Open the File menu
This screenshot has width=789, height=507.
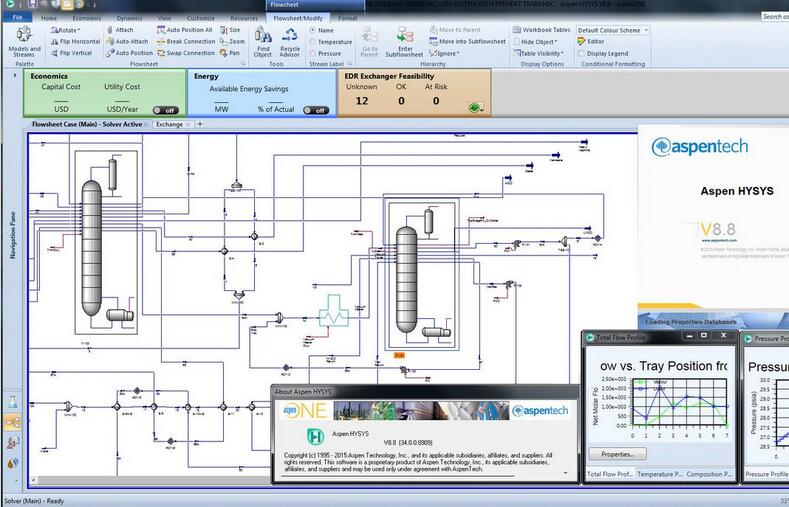coord(17,17)
